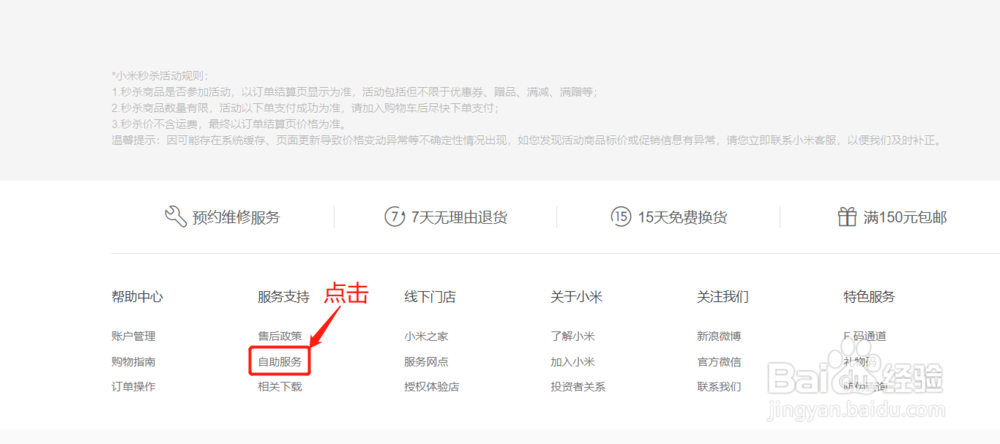Go to 订单操作 help page
The width and height of the screenshot is (1000, 444).
[x=133, y=387]
